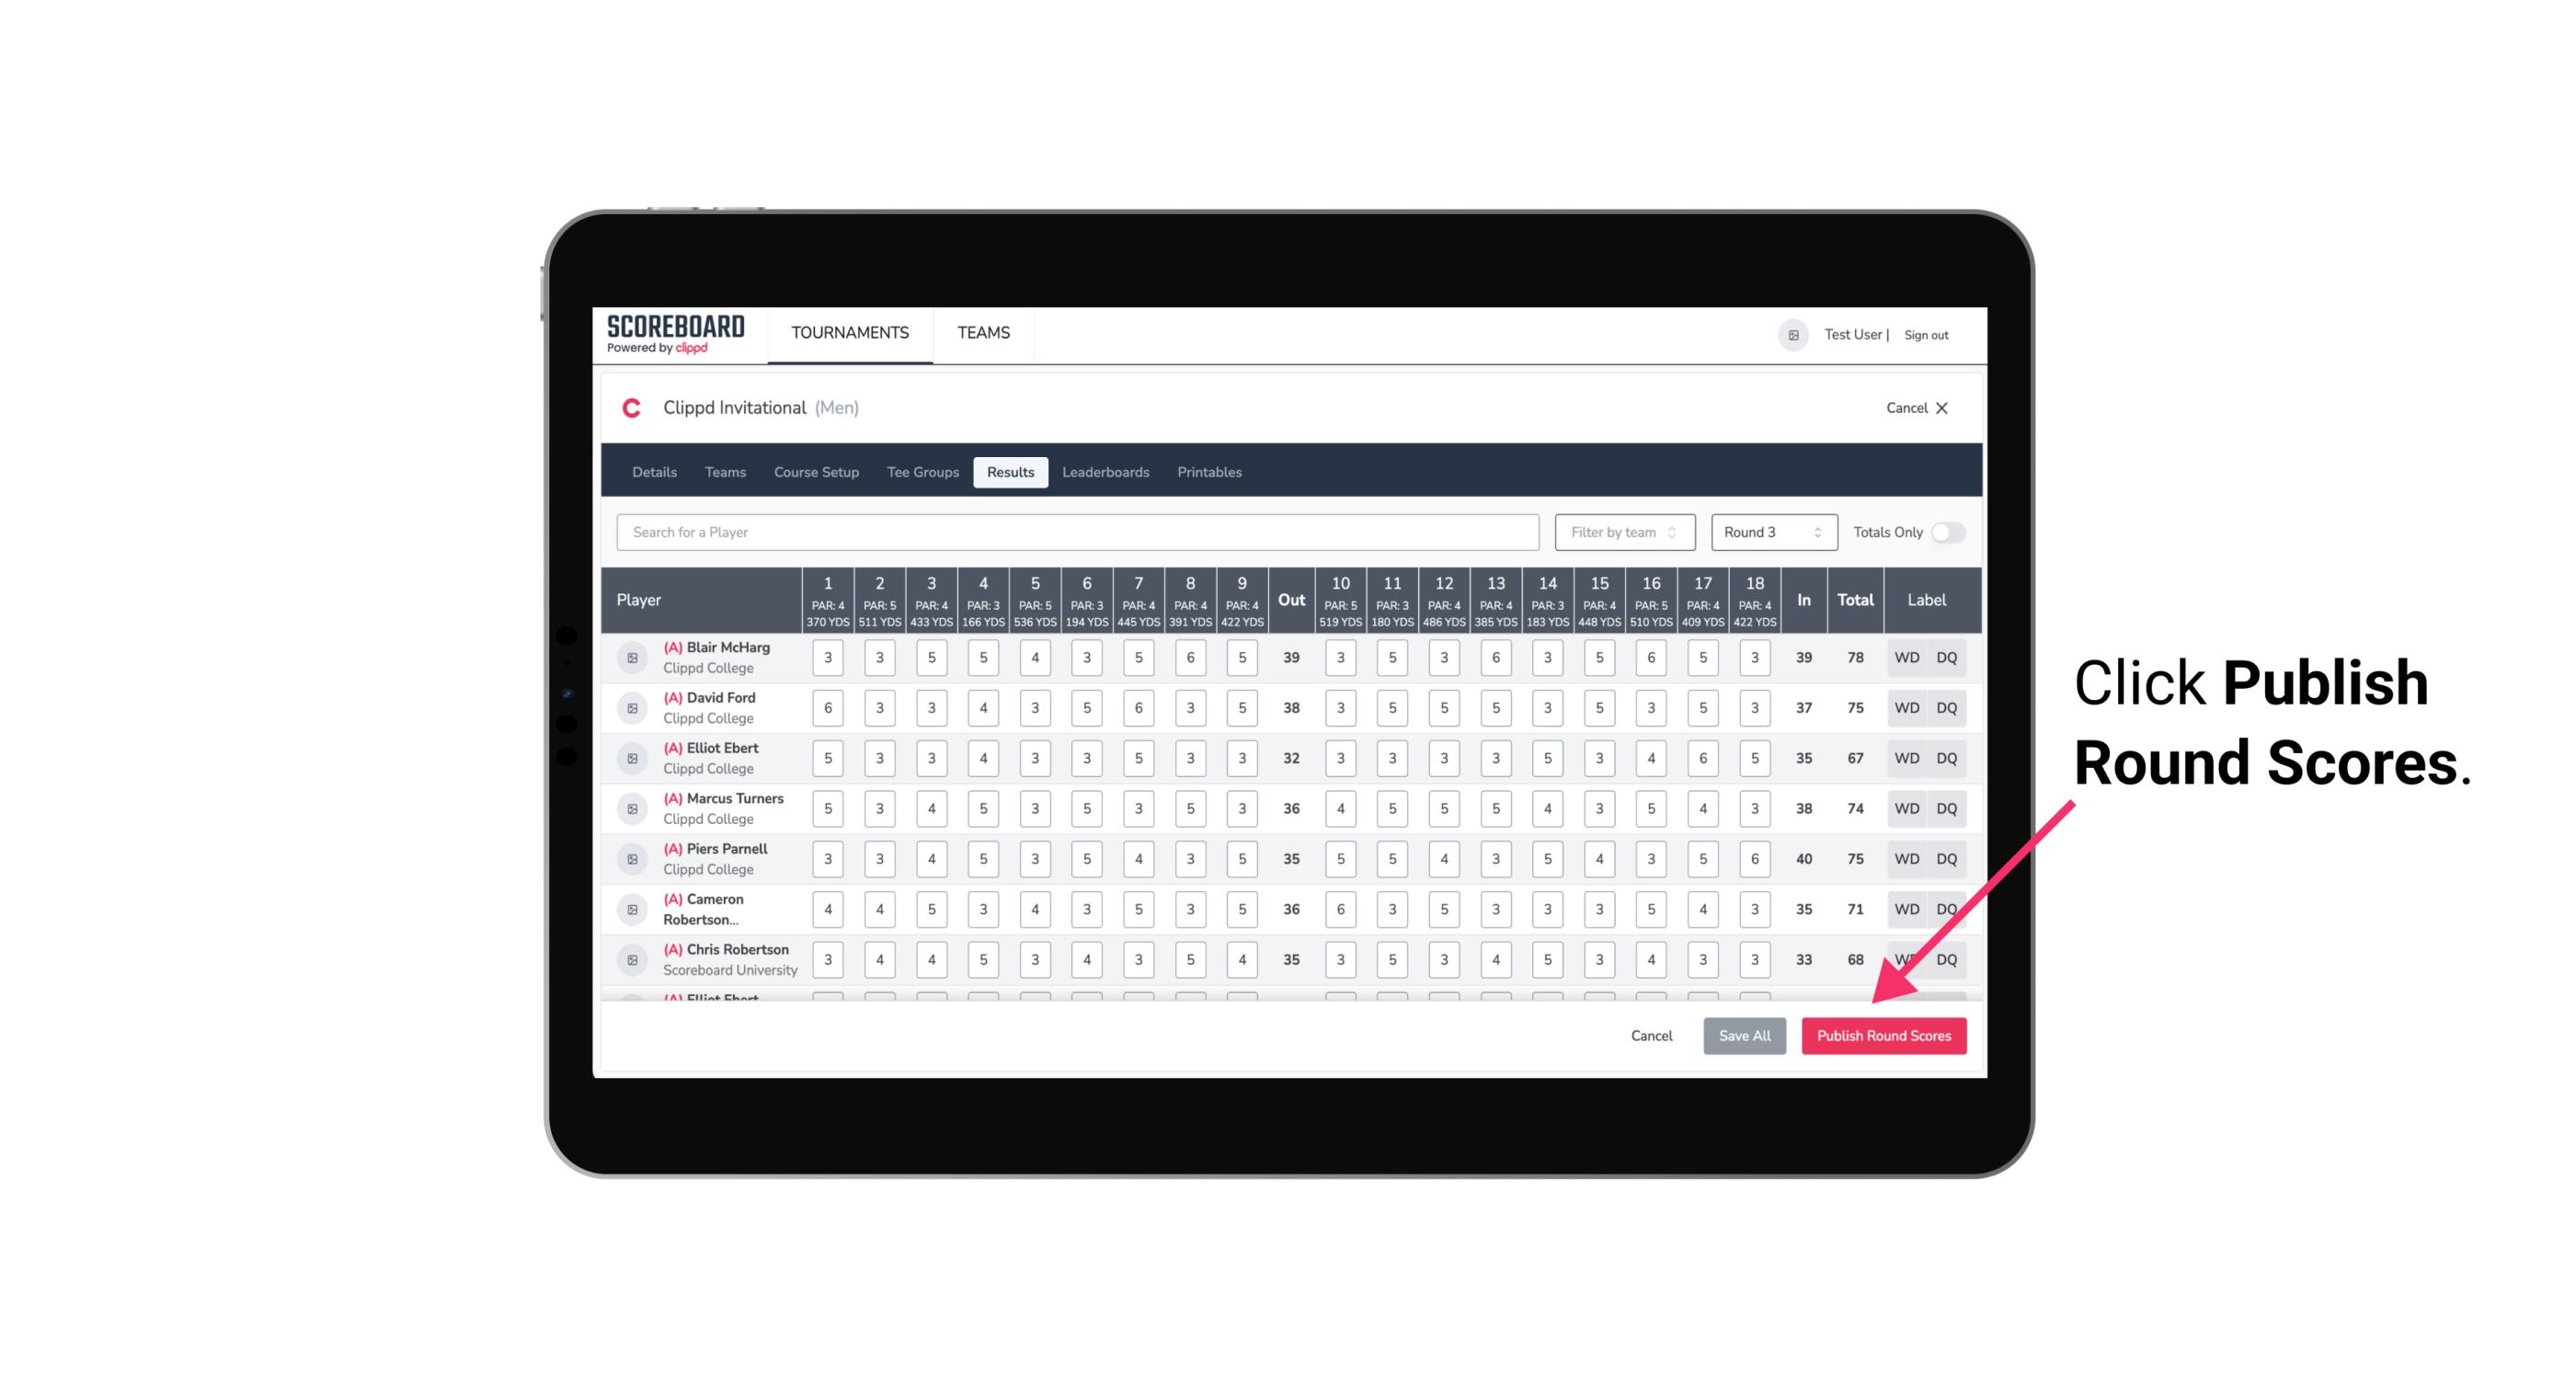The height and width of the screenshot is (1386, 2576).
Task: Open the Round 3 dropdown selector
Action: (x=1769, y=533)
